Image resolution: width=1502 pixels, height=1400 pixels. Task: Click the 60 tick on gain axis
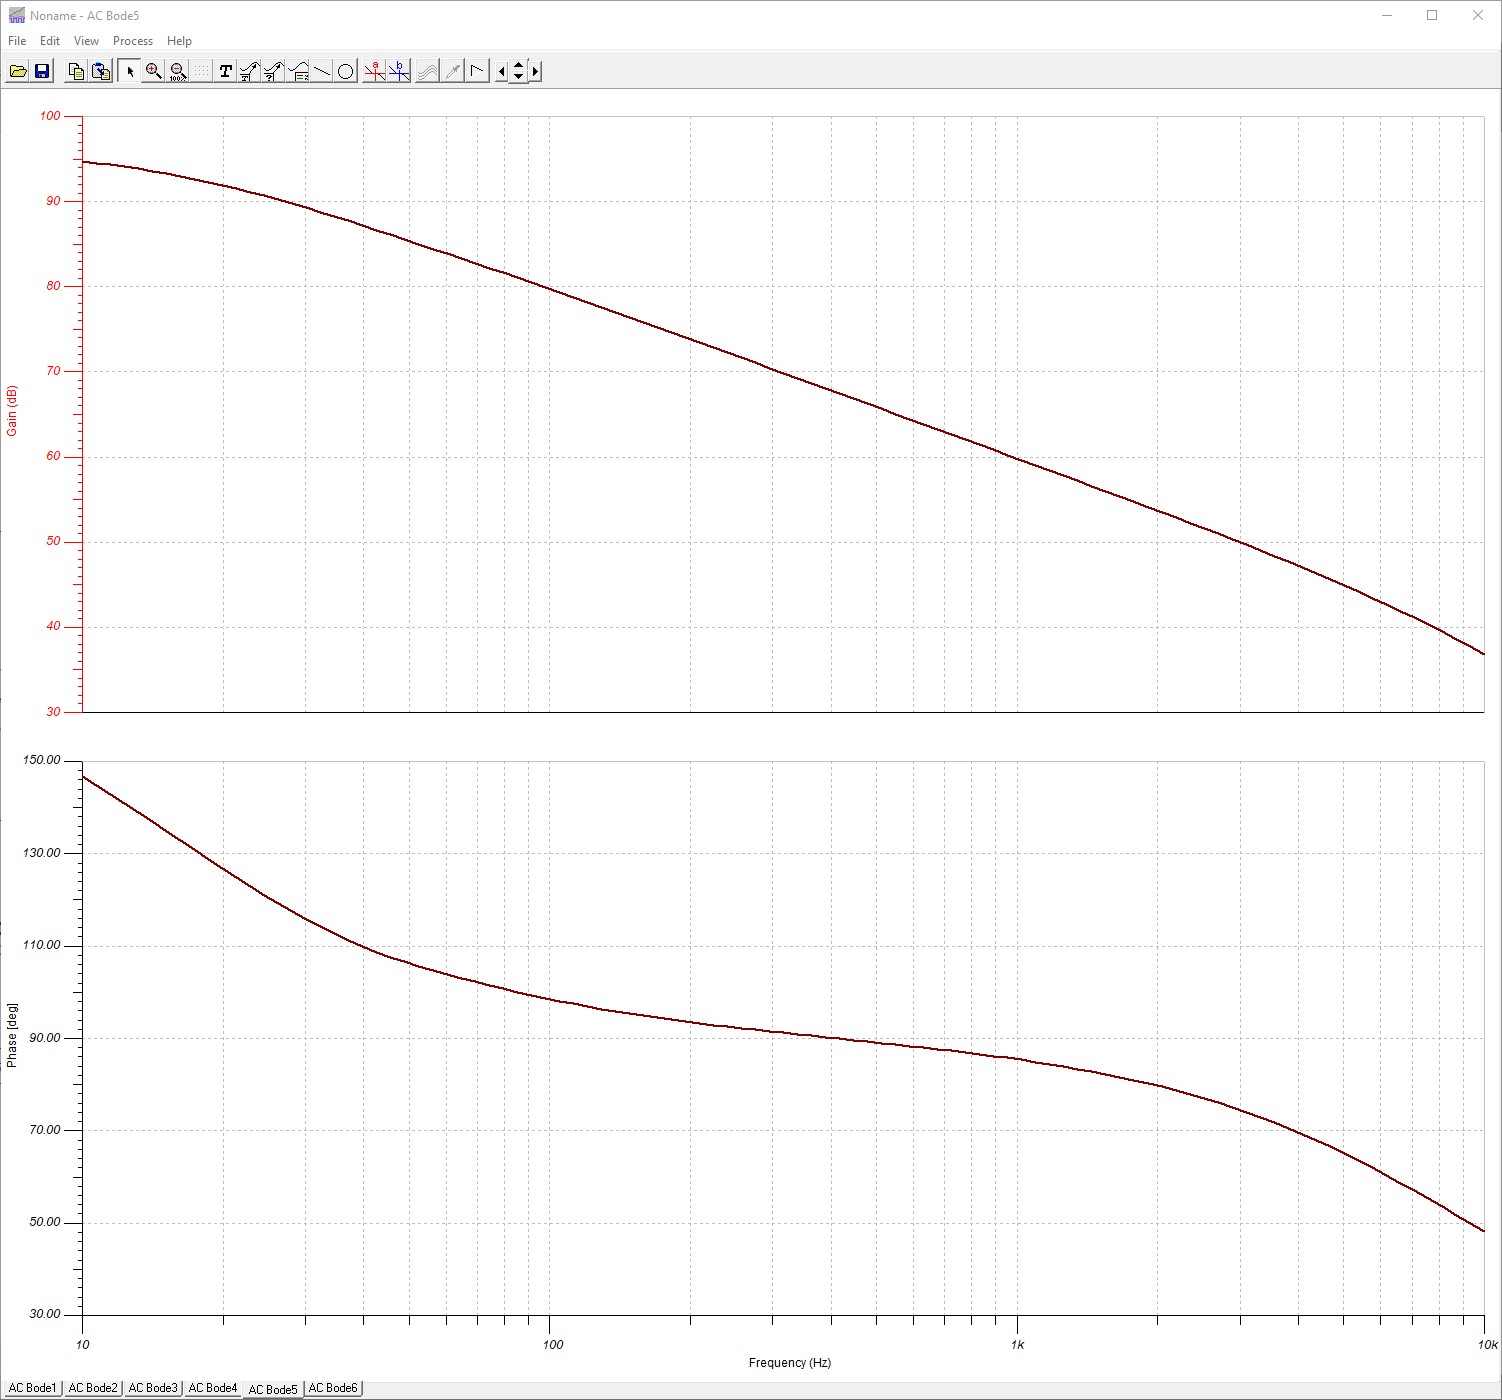tap(53, 456)
